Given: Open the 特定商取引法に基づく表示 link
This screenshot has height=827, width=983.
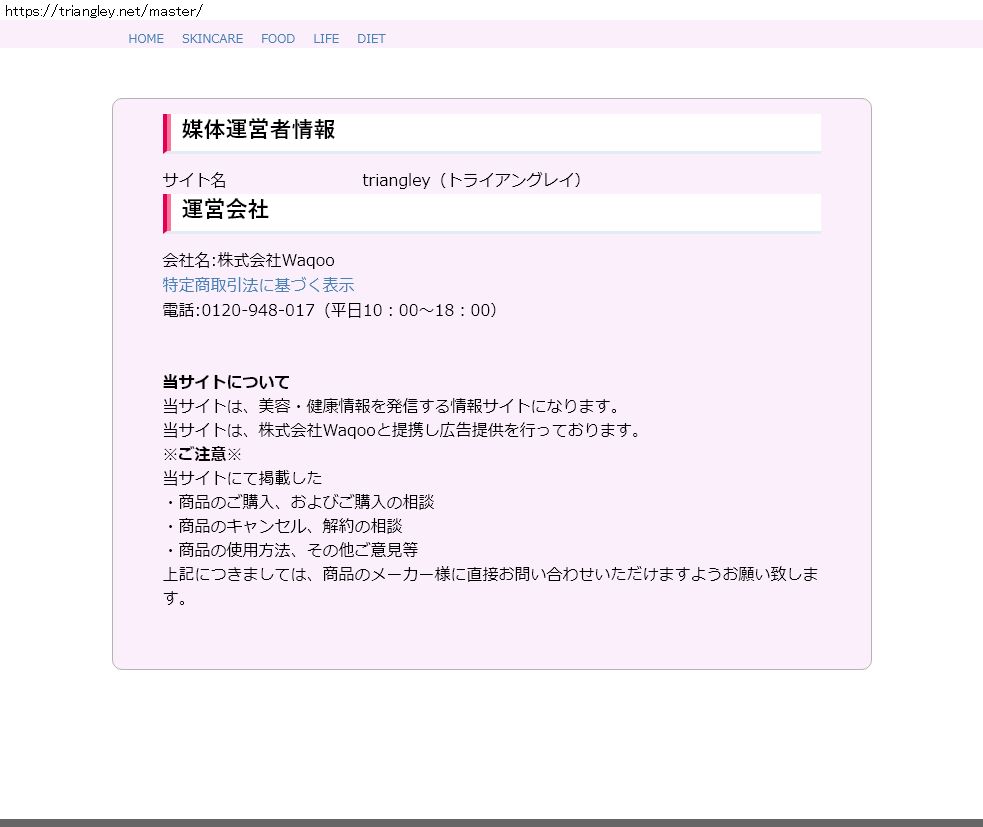Looking at the screenshot, I should point(258,285).
